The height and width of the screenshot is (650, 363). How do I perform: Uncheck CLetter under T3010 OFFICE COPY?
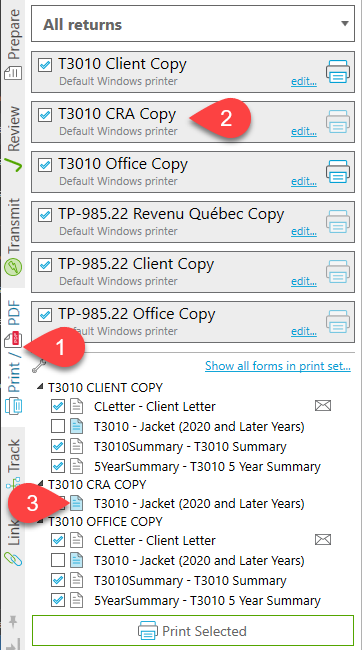pyautogui.click(x=58, y=540)
